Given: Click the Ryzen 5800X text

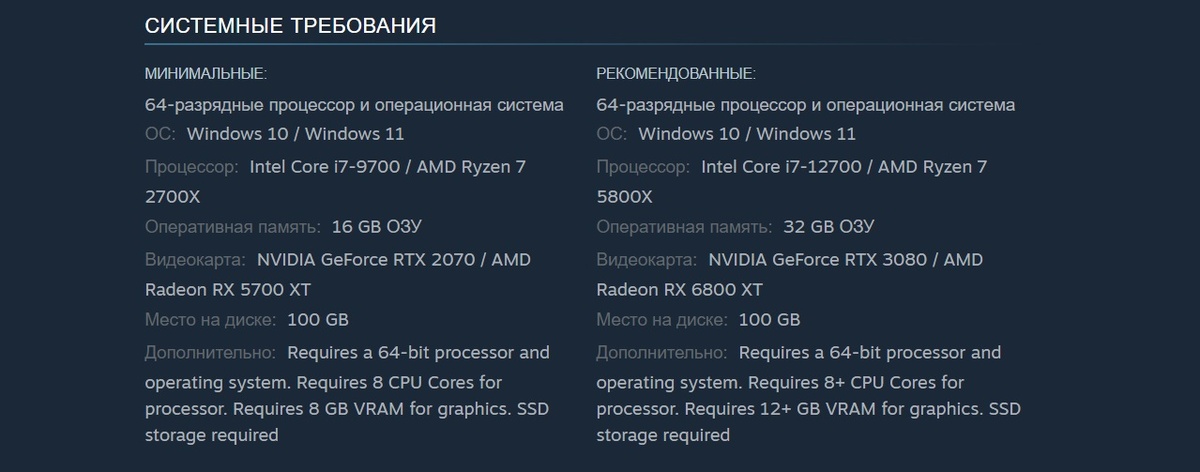Looking at the screenshot, I should [625, 196].
